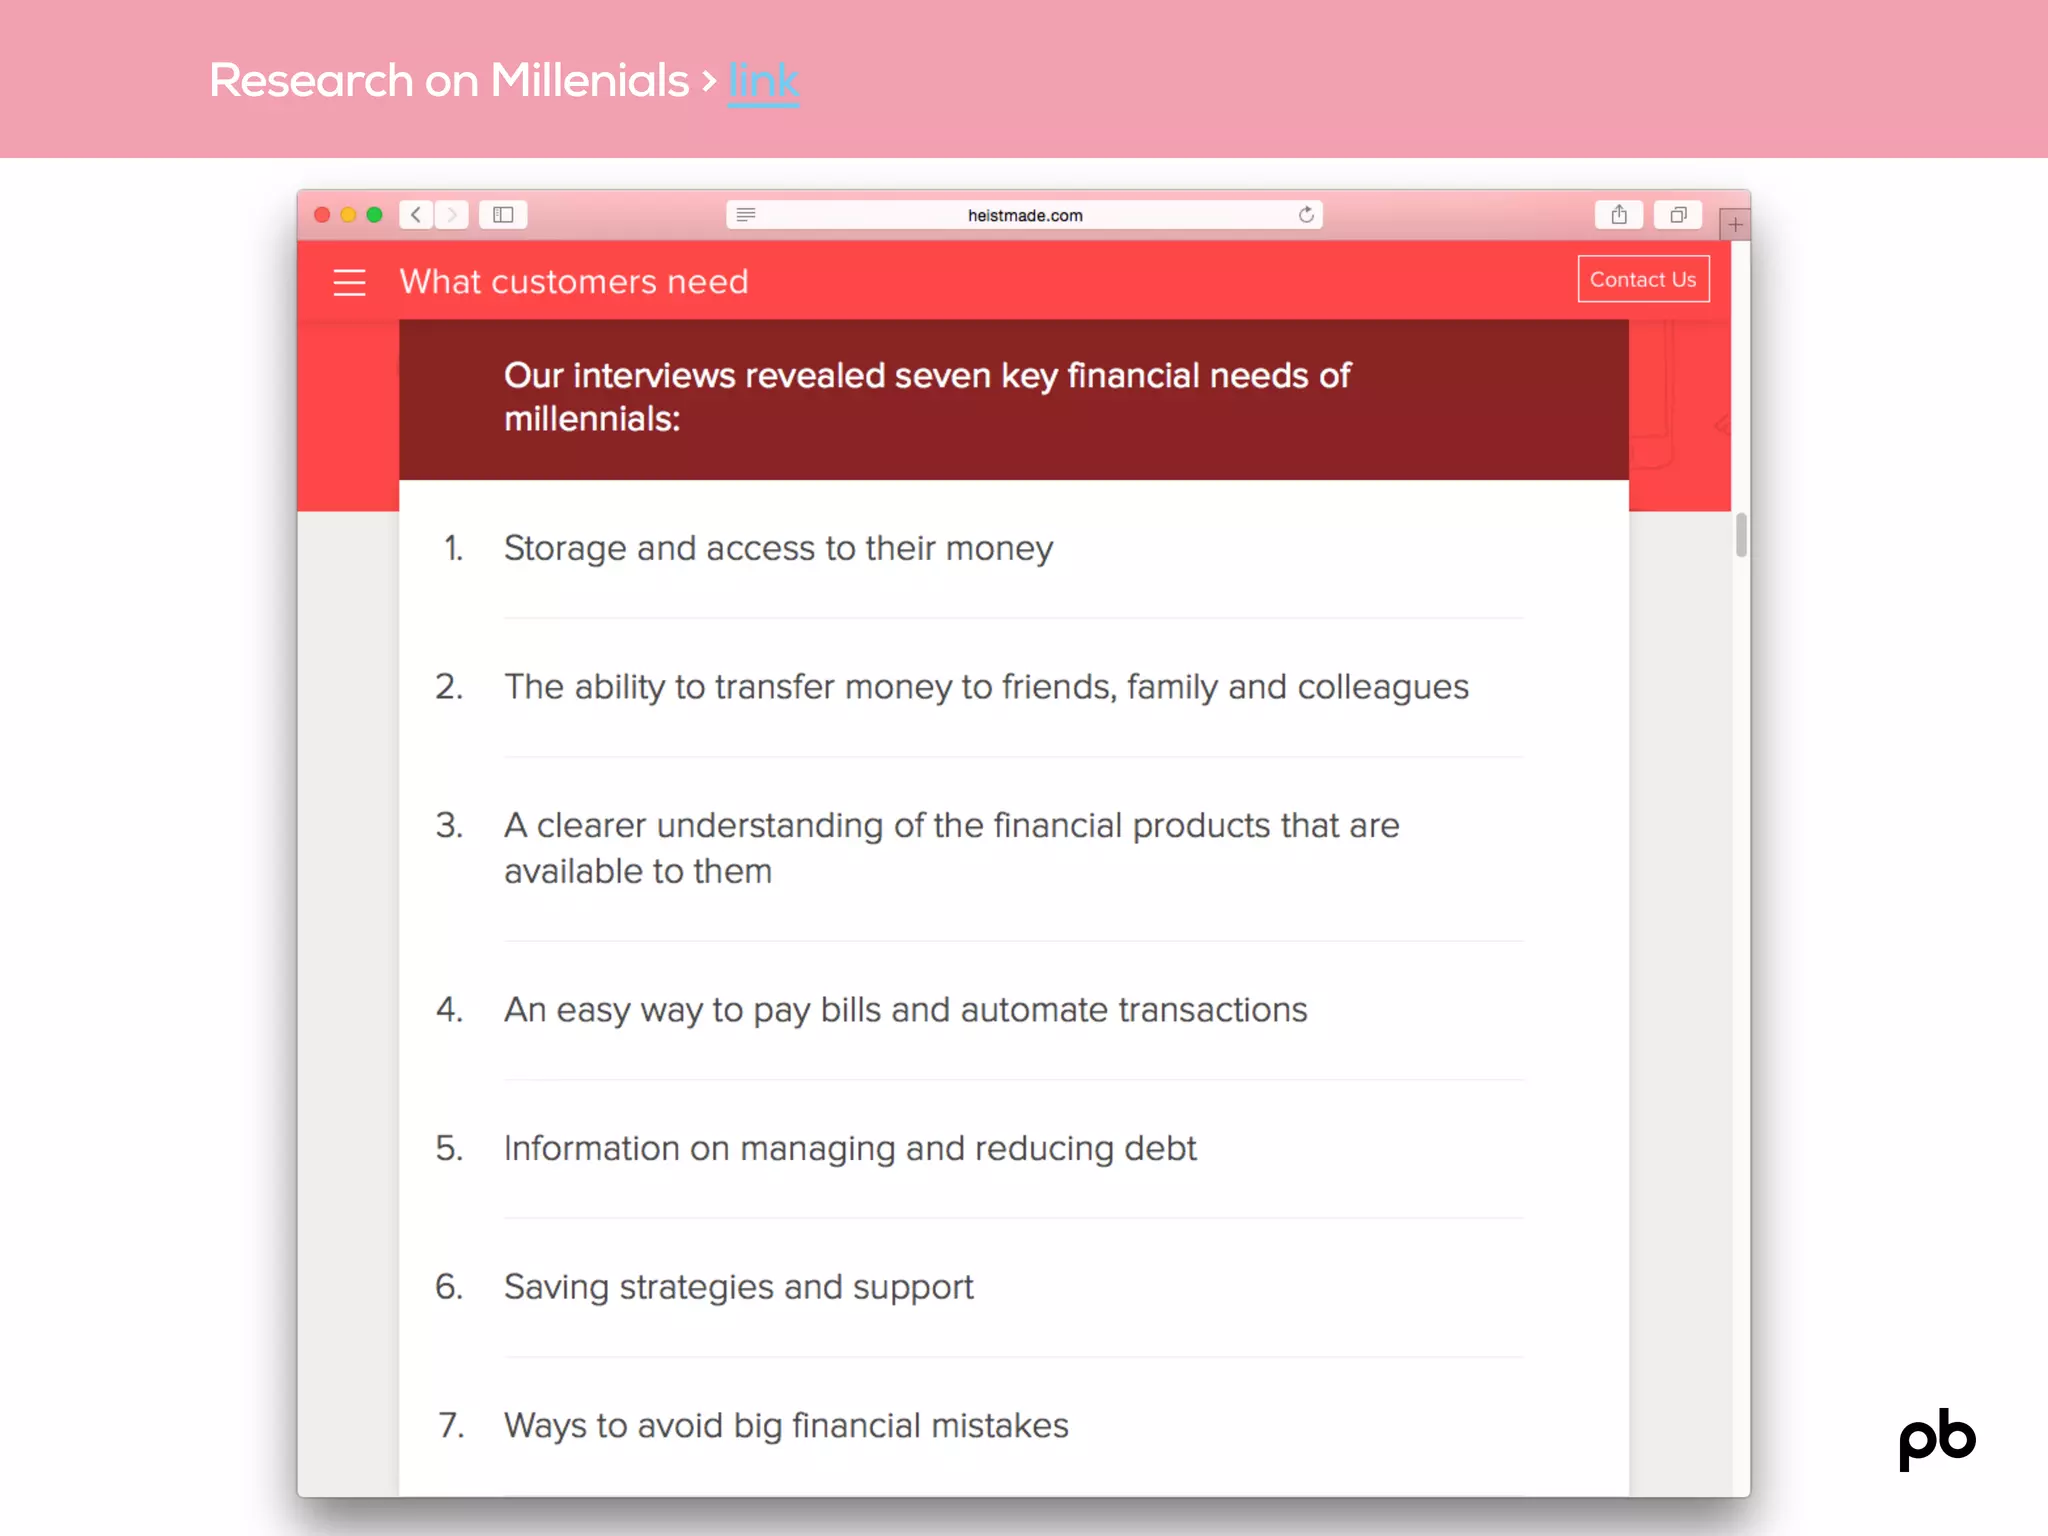Click the yellow minimize window button
Viewport: 2048px width, 1536px height.
coord(348,215)
